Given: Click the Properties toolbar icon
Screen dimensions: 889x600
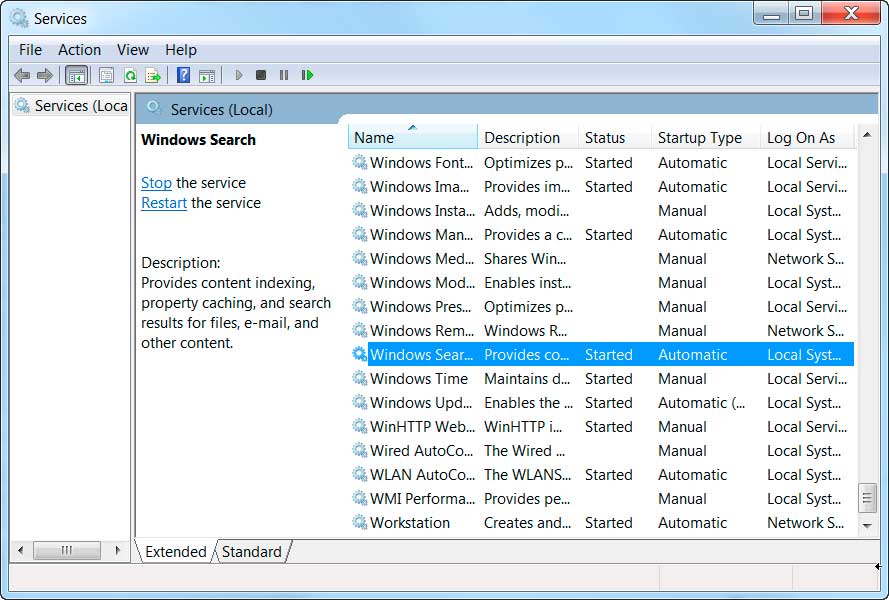Looking at the screenshot, I should (x=106, y=75).
